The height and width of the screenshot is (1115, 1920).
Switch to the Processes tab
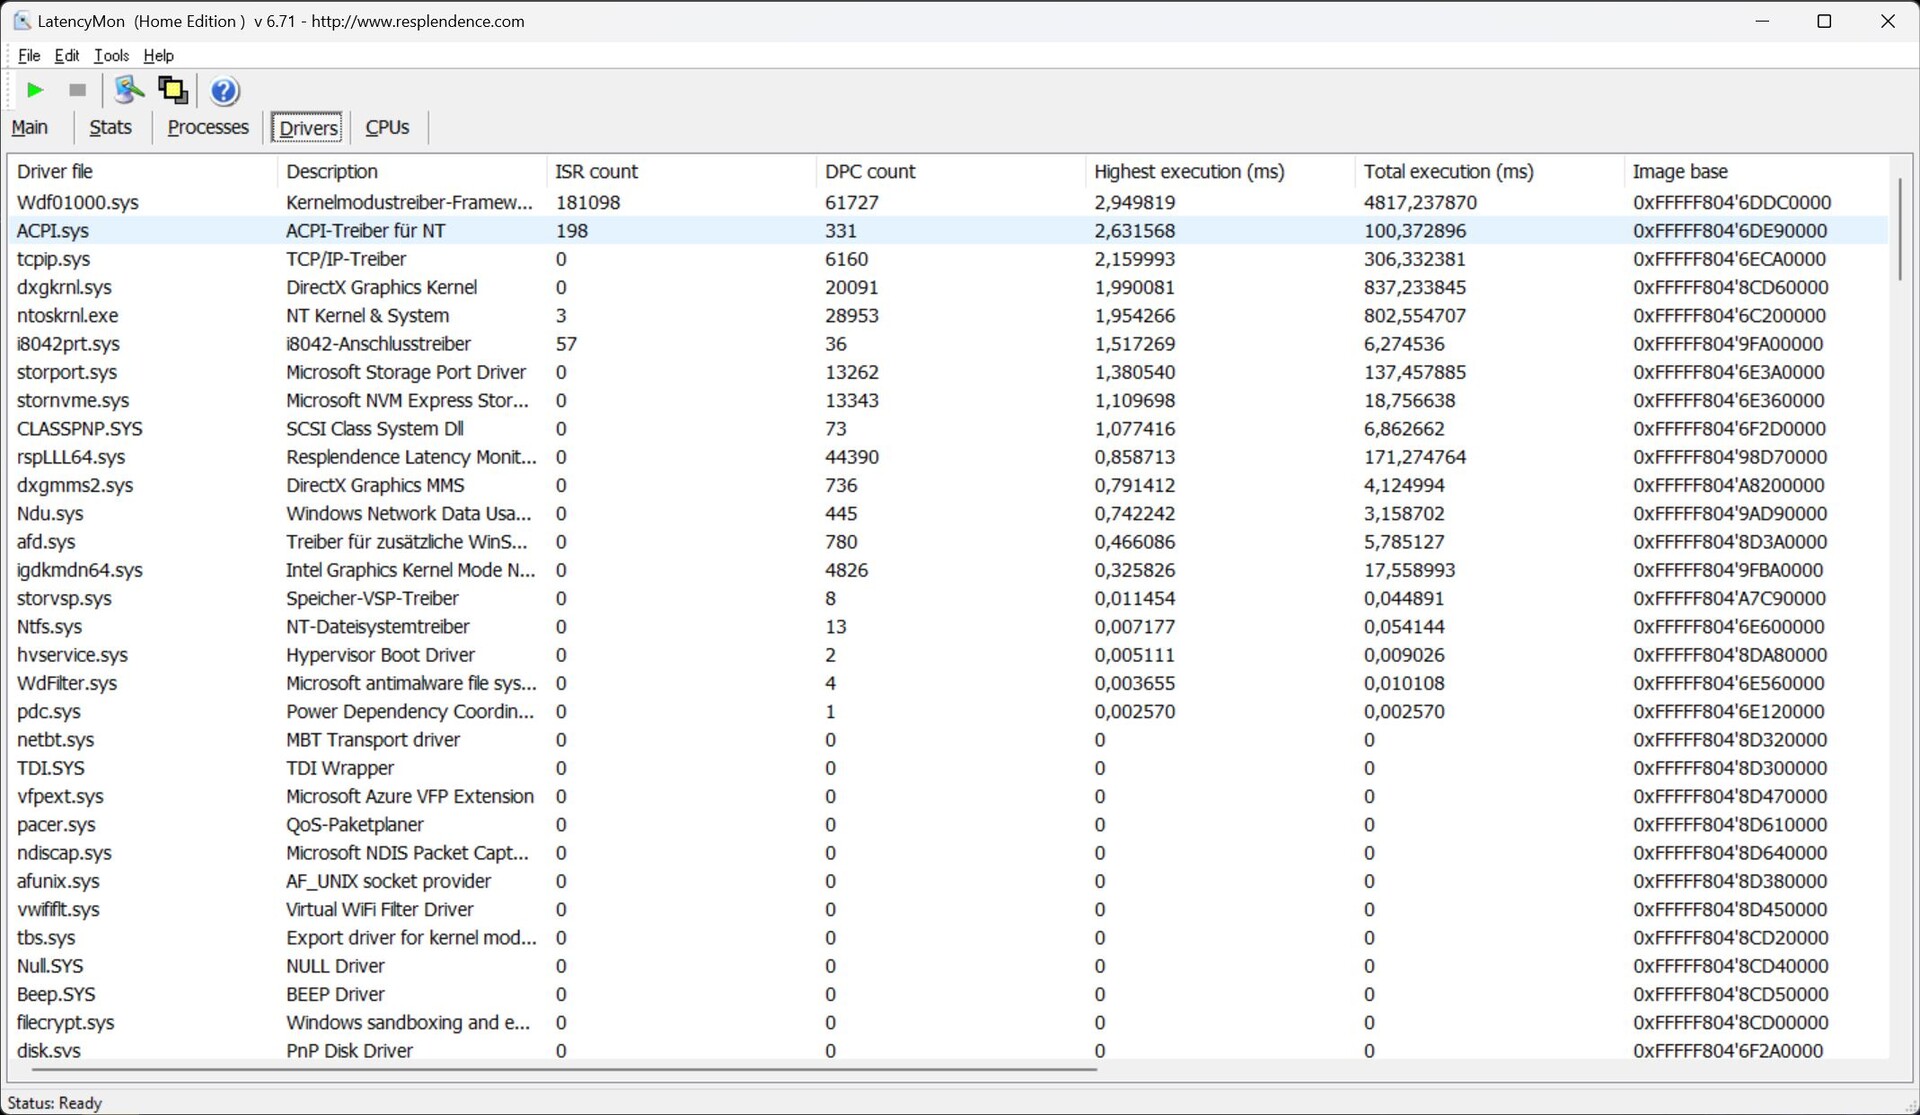tap(208, 128)
